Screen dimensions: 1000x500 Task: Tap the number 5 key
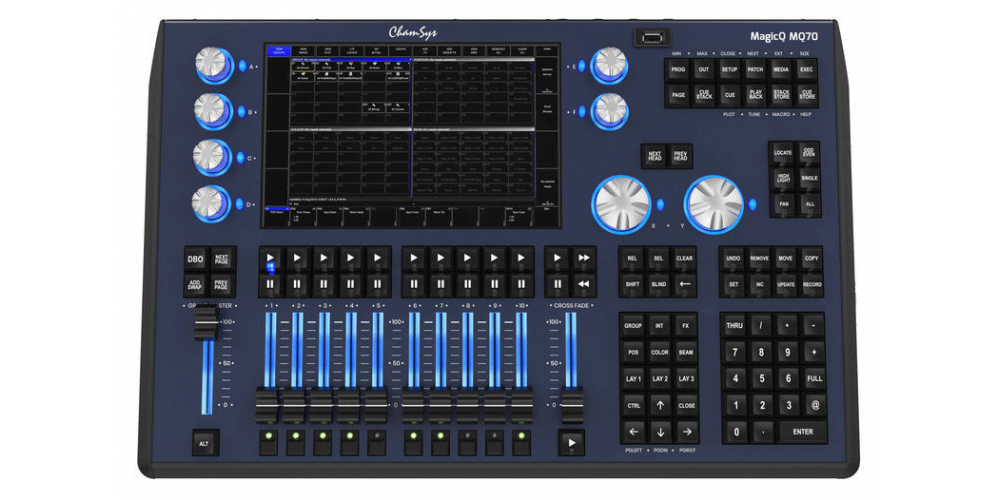(x=761, y=378)
